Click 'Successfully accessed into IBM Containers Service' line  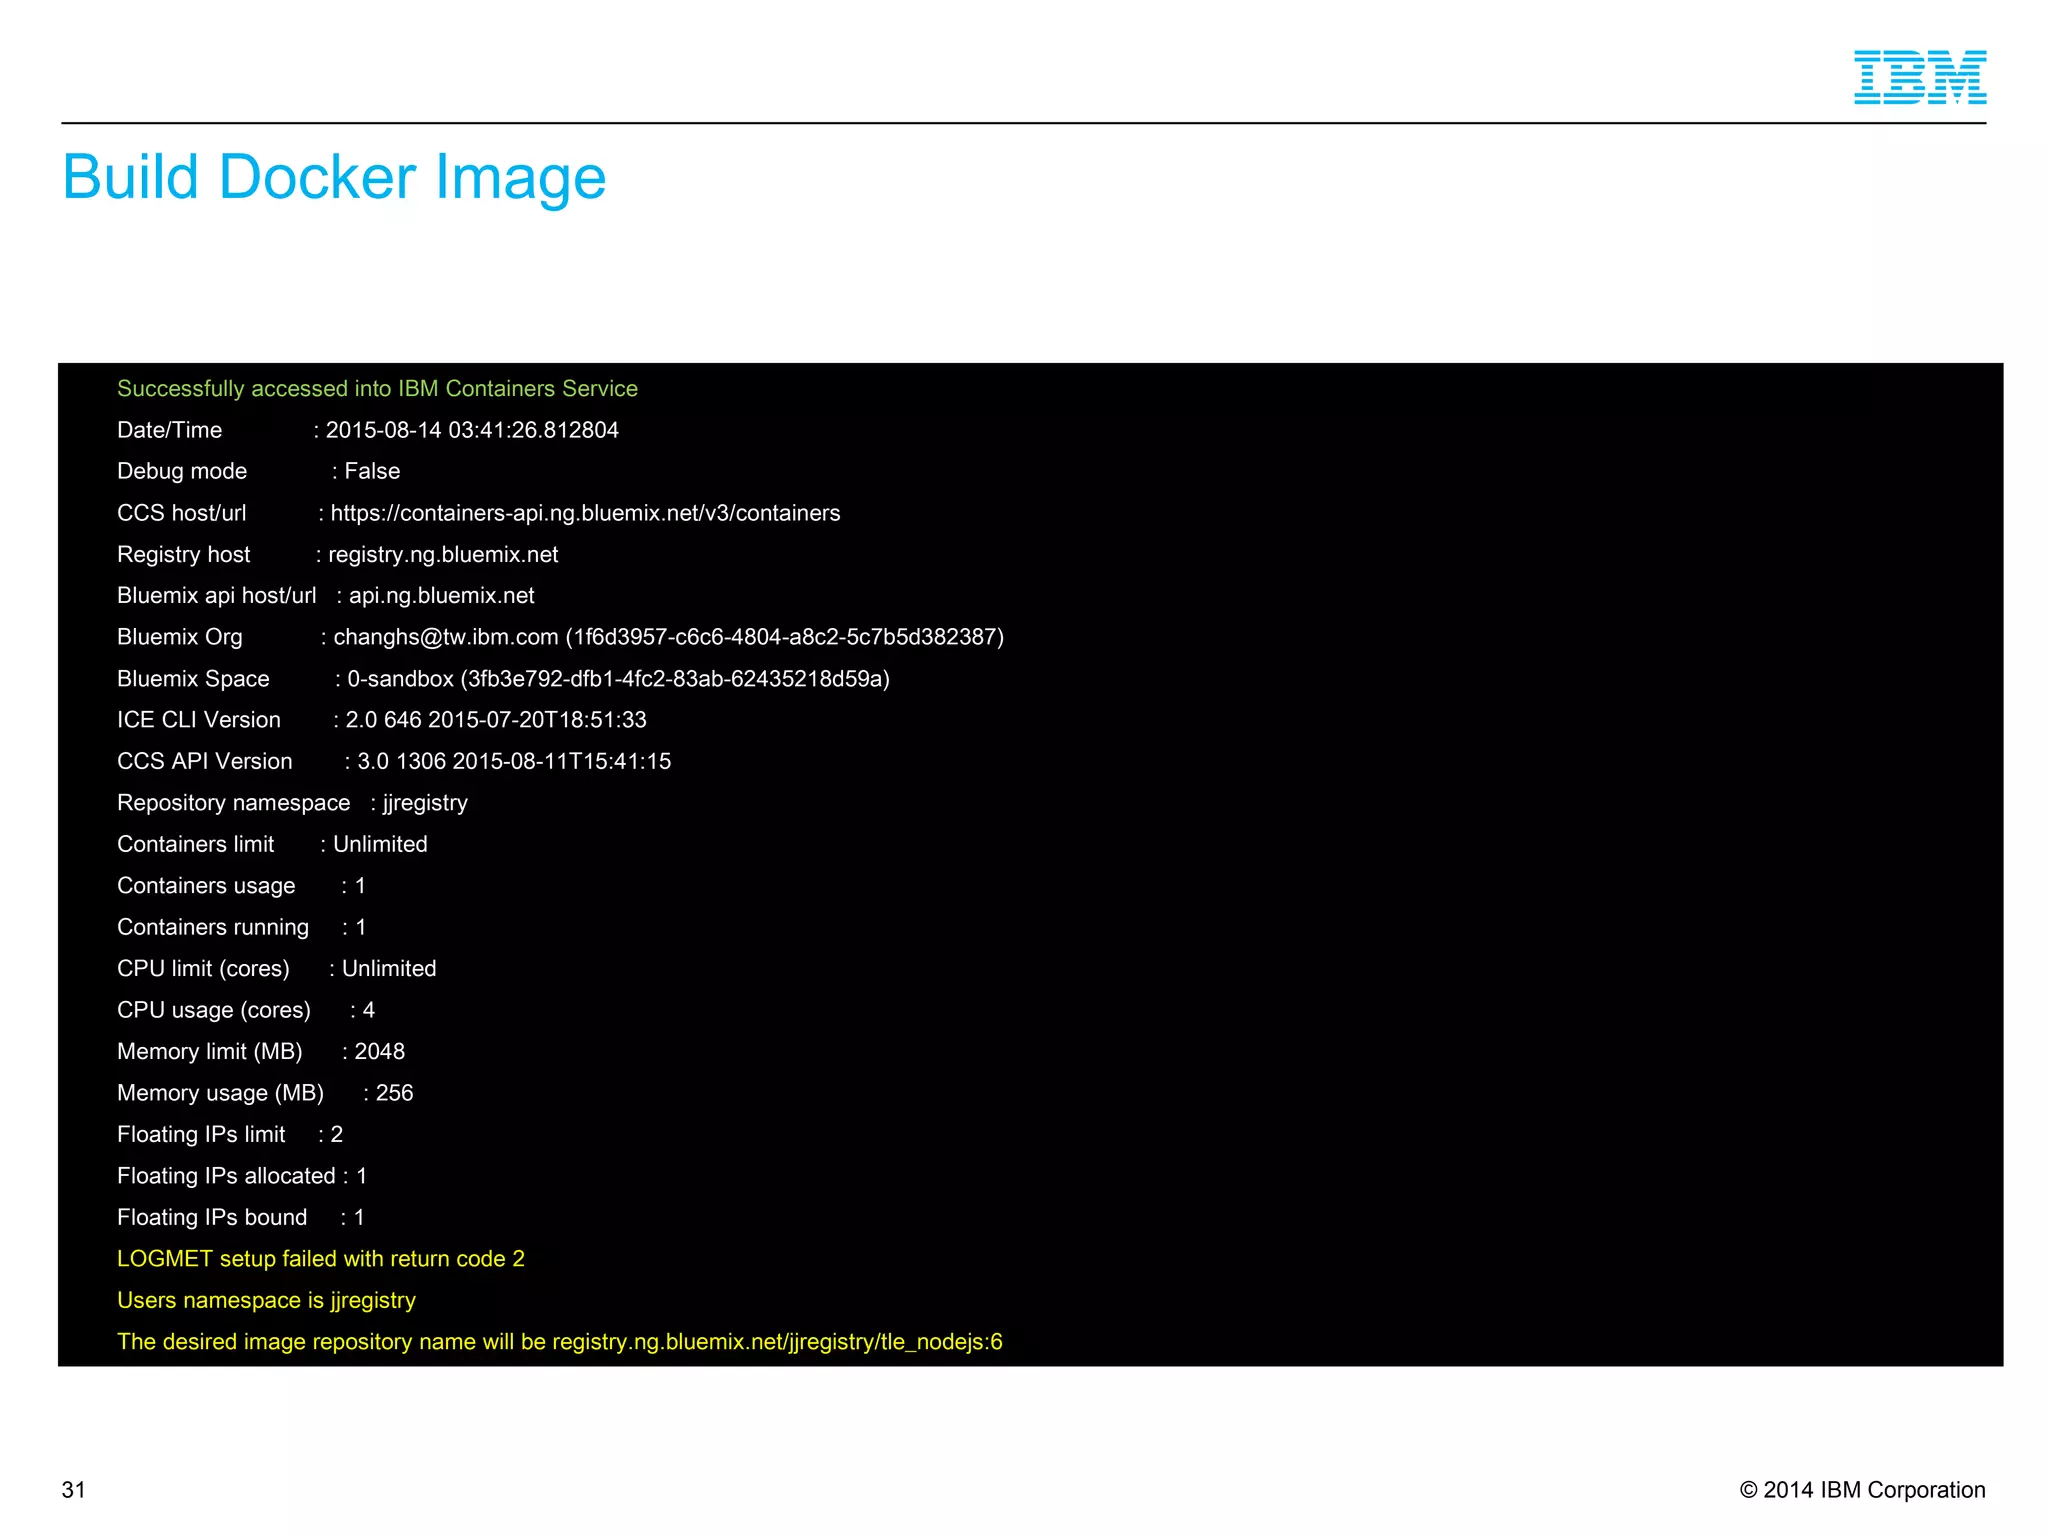click(x=377, y=389)
